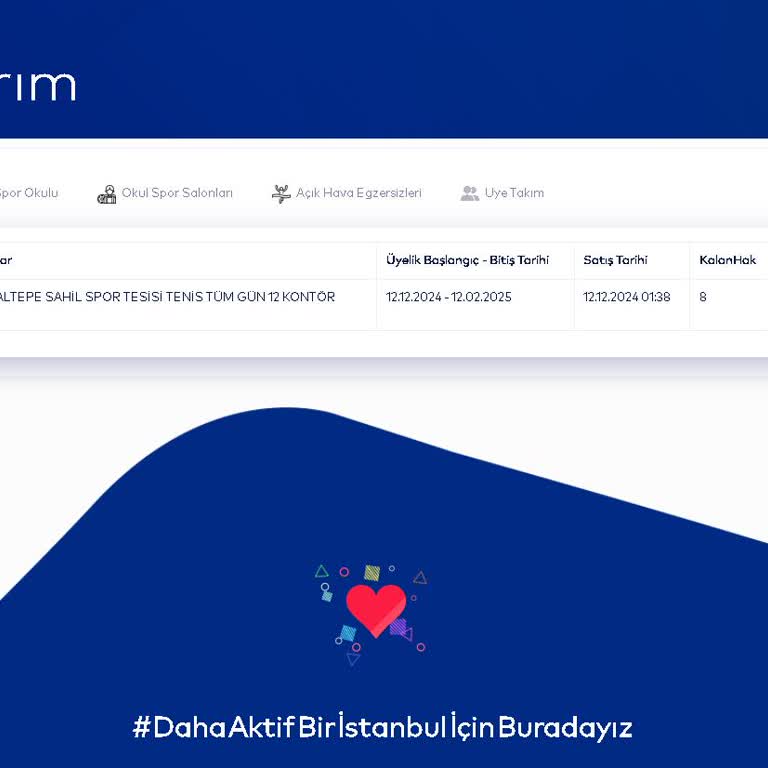Open the Spor Okulu tab
Viewport: 768px width, 768px height.
coord(29,193)
